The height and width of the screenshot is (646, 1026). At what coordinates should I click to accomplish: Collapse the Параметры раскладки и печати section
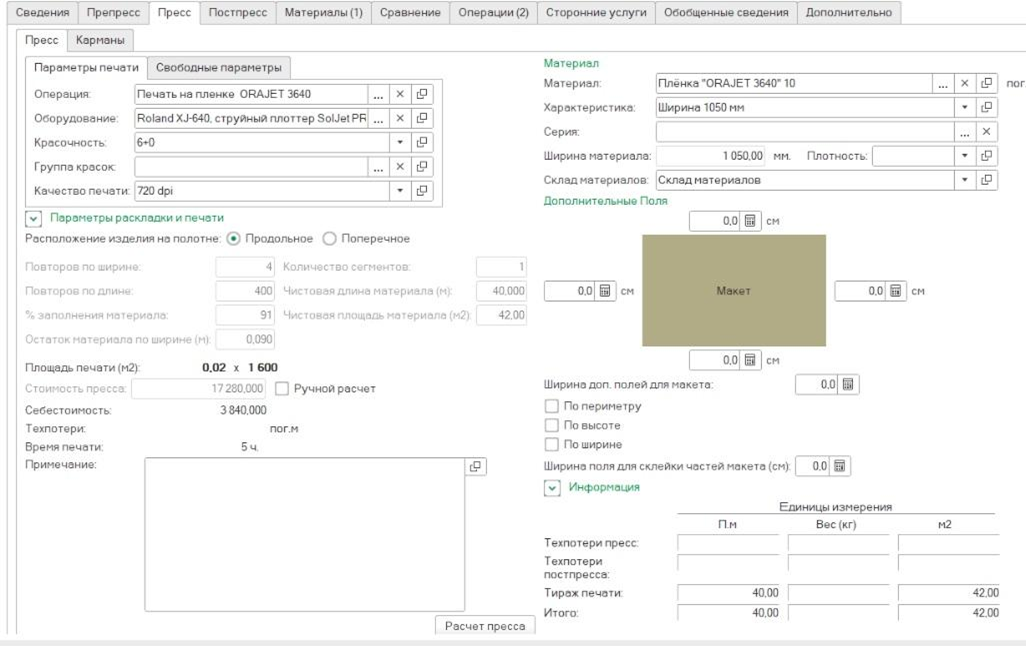click(33, 218)
